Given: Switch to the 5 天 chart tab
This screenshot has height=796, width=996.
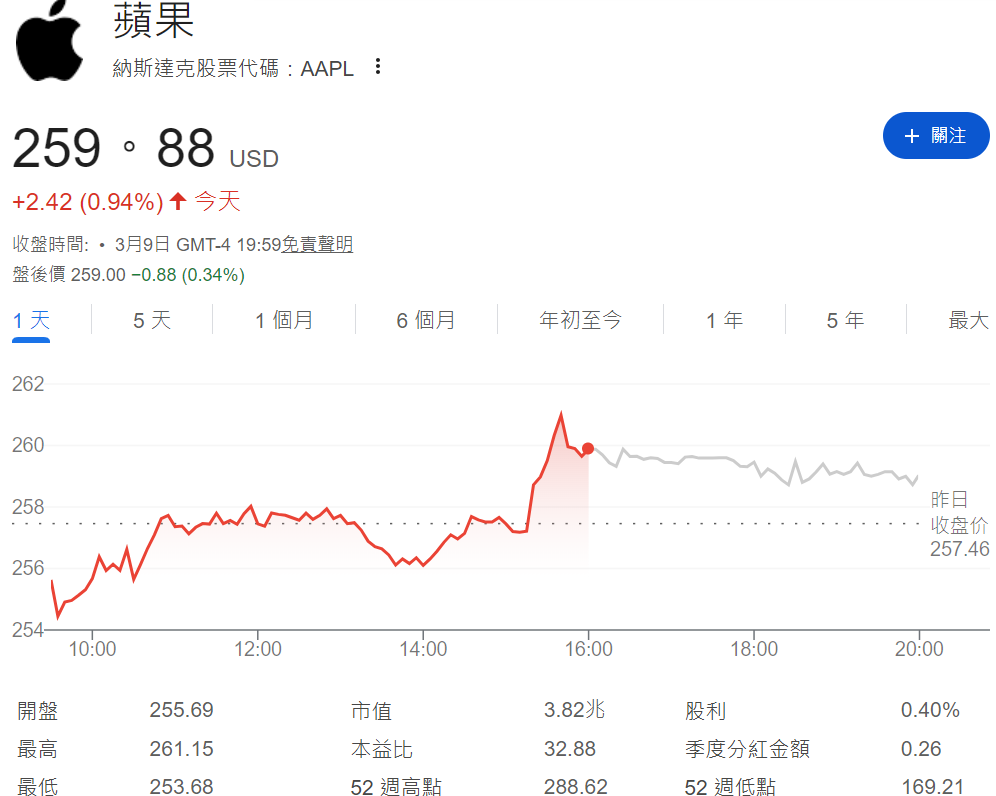Looking at the screenshot, I should pos(152,320).
